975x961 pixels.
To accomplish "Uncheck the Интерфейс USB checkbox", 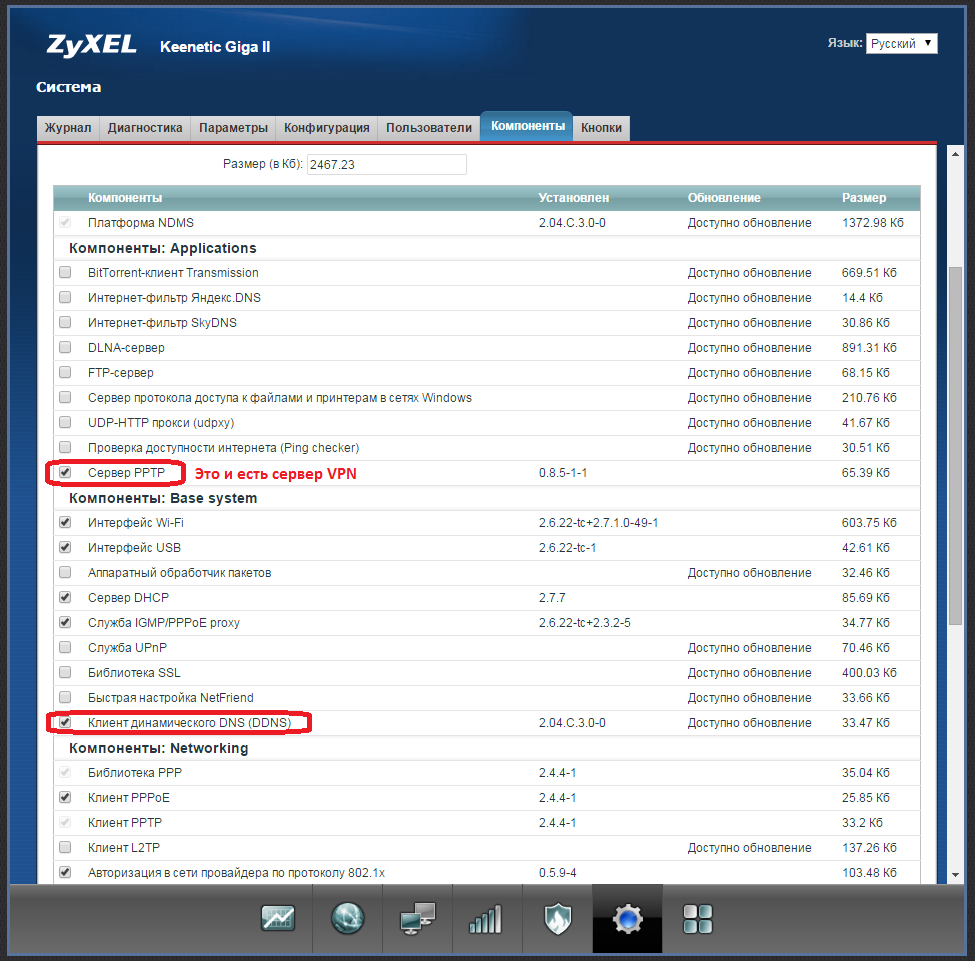I will pos(65,547).
